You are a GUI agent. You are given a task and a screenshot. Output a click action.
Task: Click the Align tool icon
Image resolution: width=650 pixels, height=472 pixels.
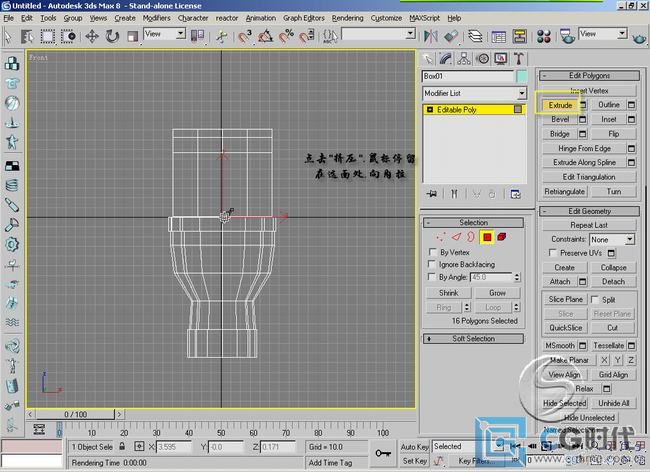pos(451,36)
